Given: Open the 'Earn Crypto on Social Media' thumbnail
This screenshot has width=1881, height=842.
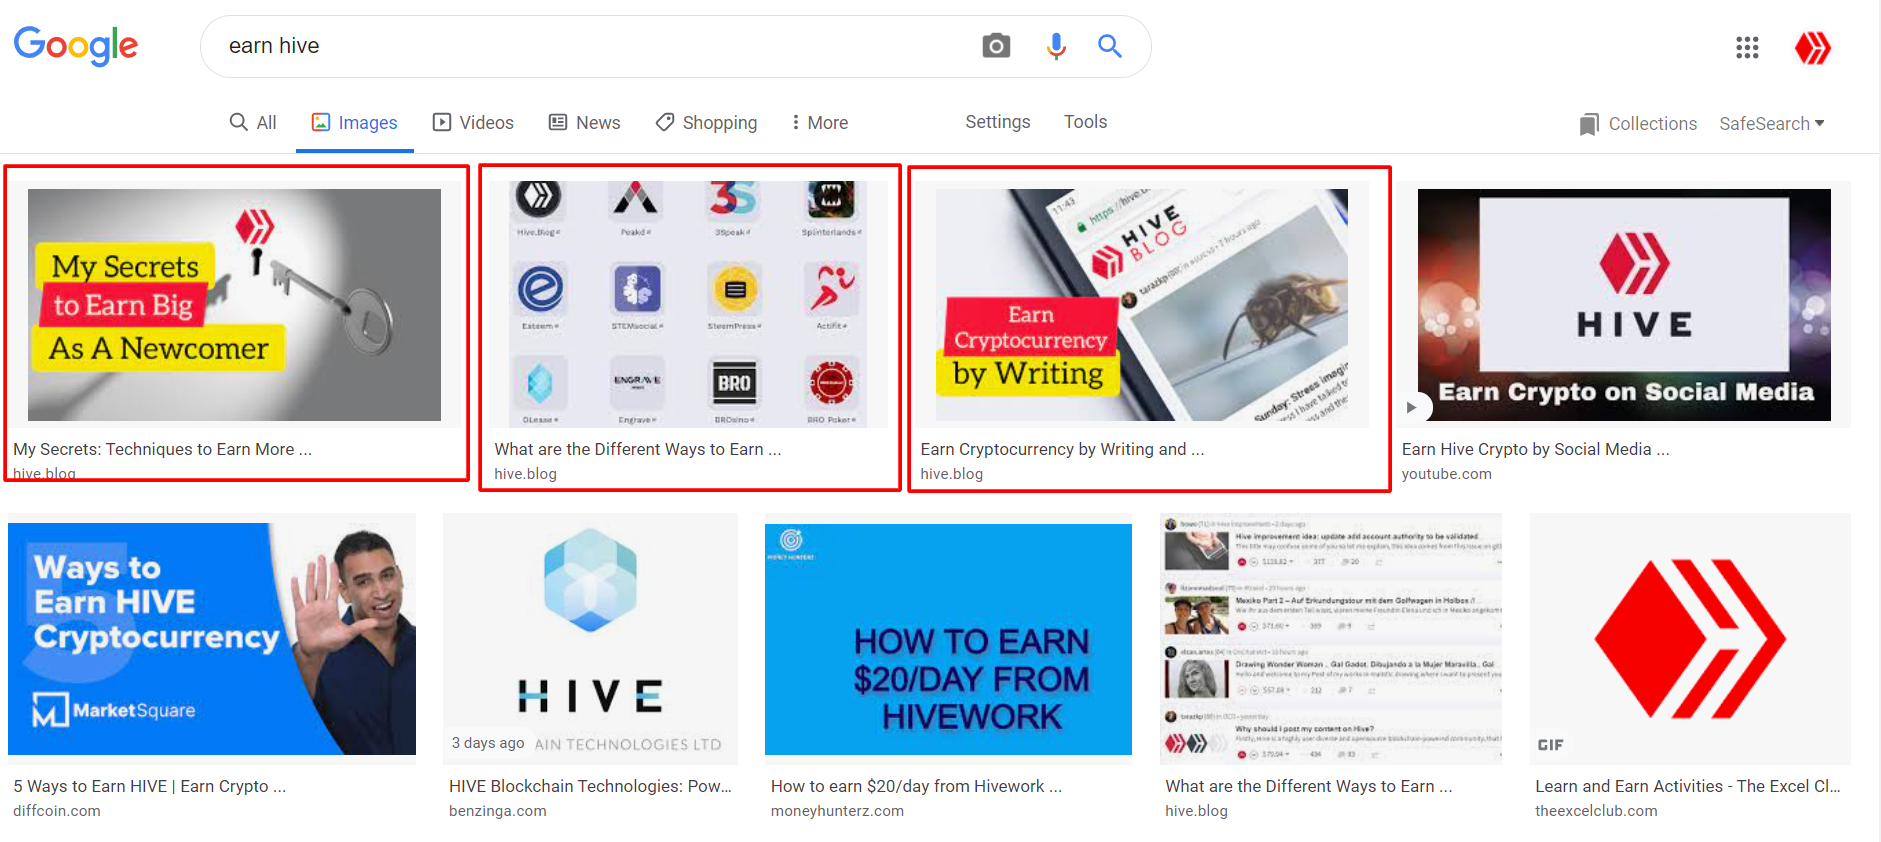Looking at the screenshot, I should tap(1624, 304).
